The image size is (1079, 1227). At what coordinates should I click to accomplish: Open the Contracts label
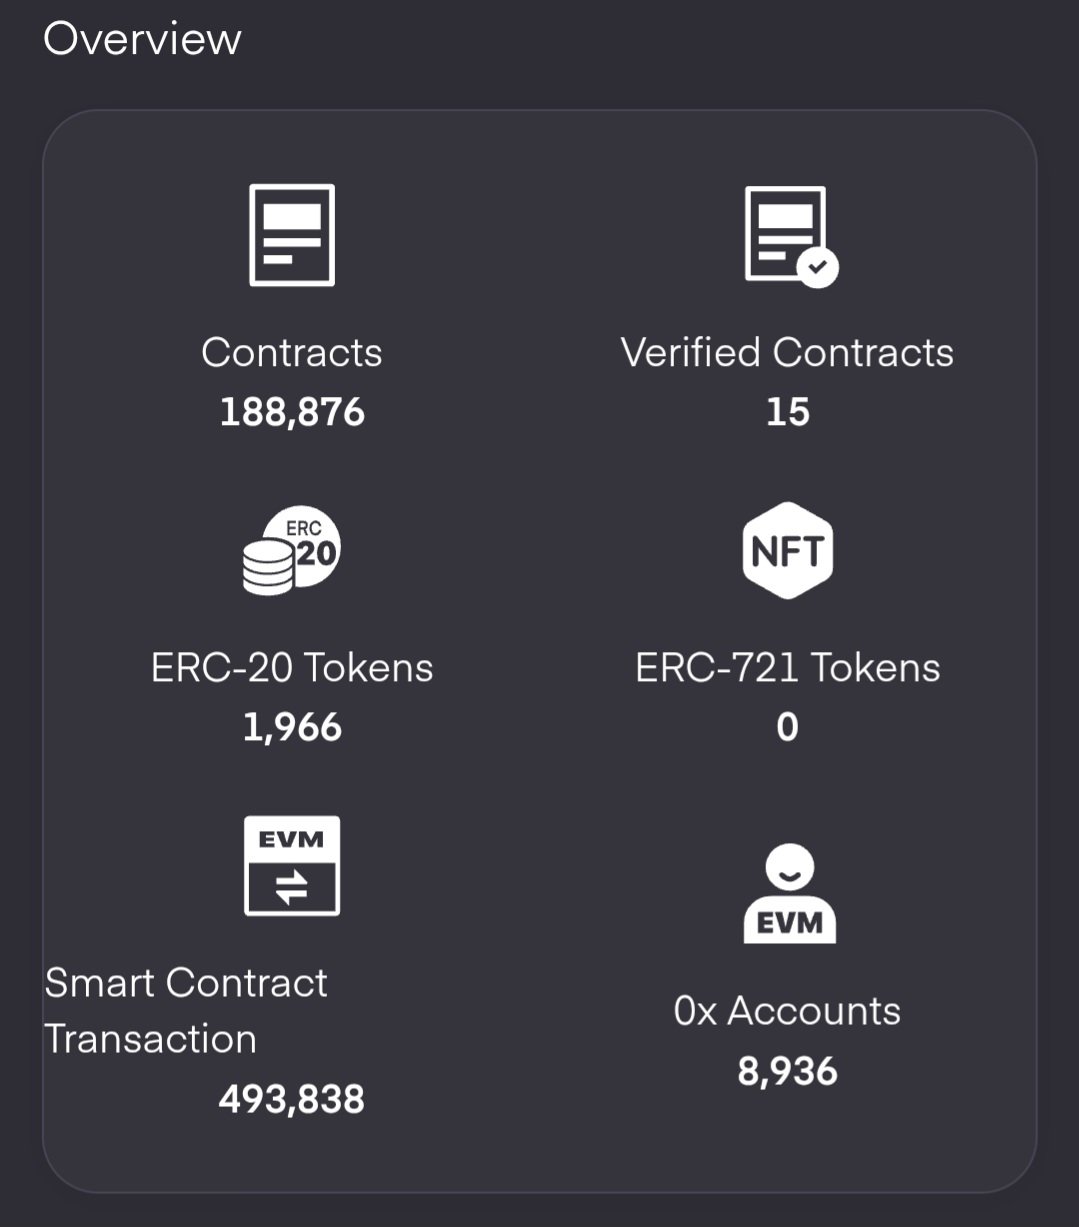pyautogui.click(x=292, y=352)
